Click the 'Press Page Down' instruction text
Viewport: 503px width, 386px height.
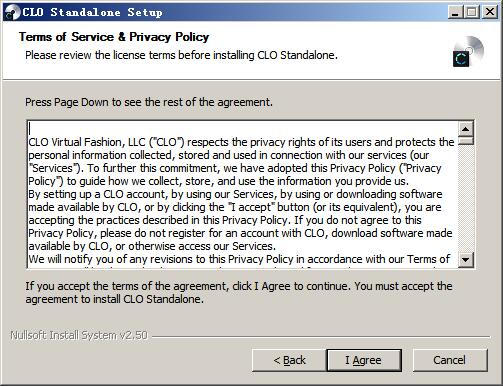(x=149, y=102)
